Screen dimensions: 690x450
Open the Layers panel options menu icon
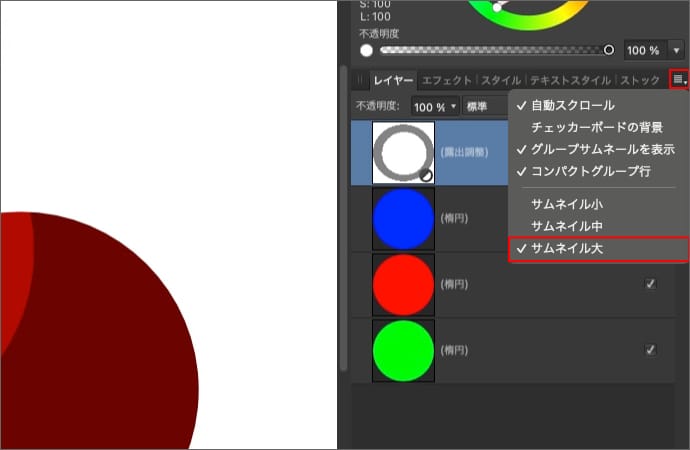coord(679,79)
